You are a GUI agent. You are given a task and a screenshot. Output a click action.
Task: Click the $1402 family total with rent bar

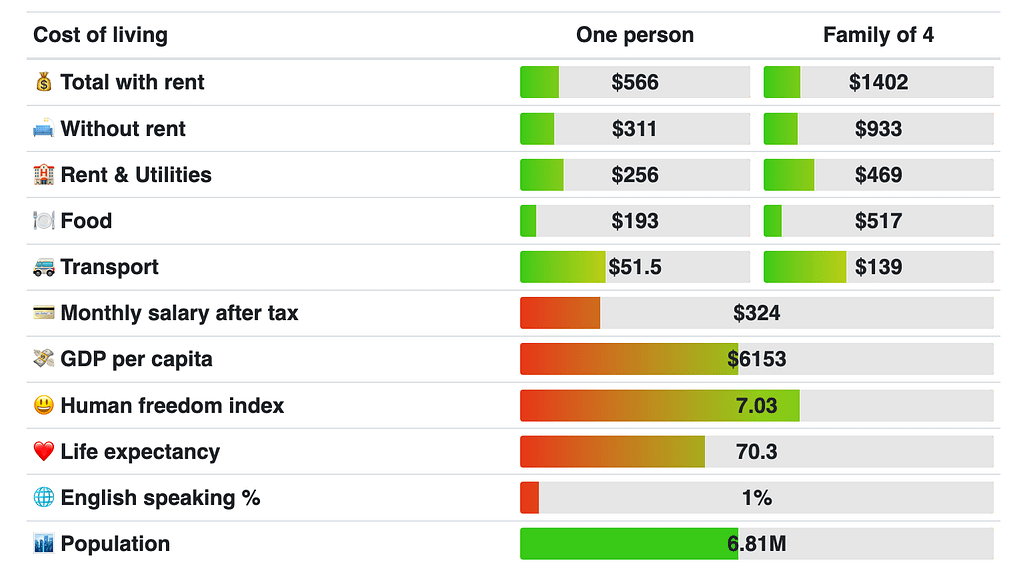click(878, 83)
